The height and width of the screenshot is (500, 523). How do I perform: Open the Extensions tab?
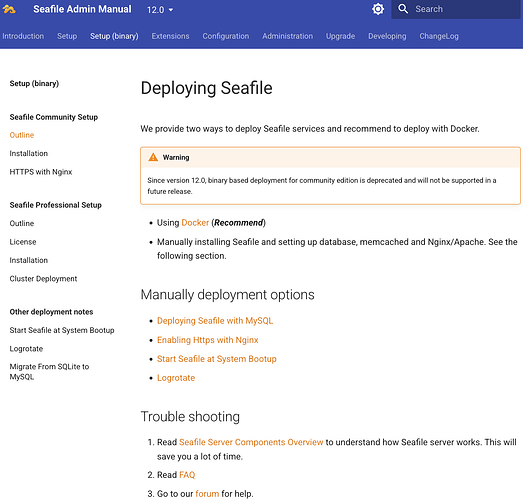[170, 36]
